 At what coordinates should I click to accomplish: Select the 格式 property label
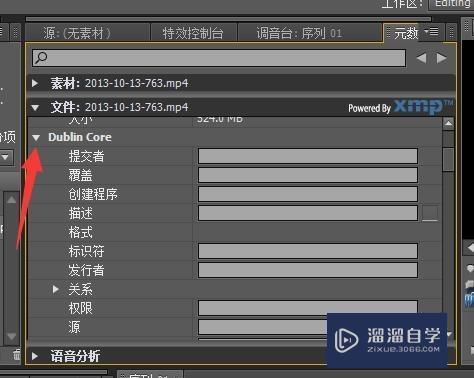pyautogui.click(x=80, y=232)
